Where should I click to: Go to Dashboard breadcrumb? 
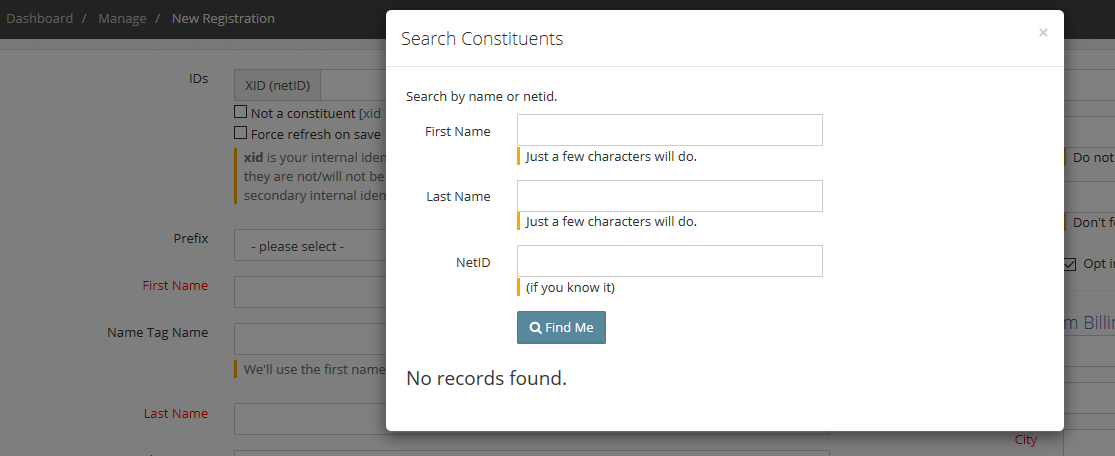[40, 18]
